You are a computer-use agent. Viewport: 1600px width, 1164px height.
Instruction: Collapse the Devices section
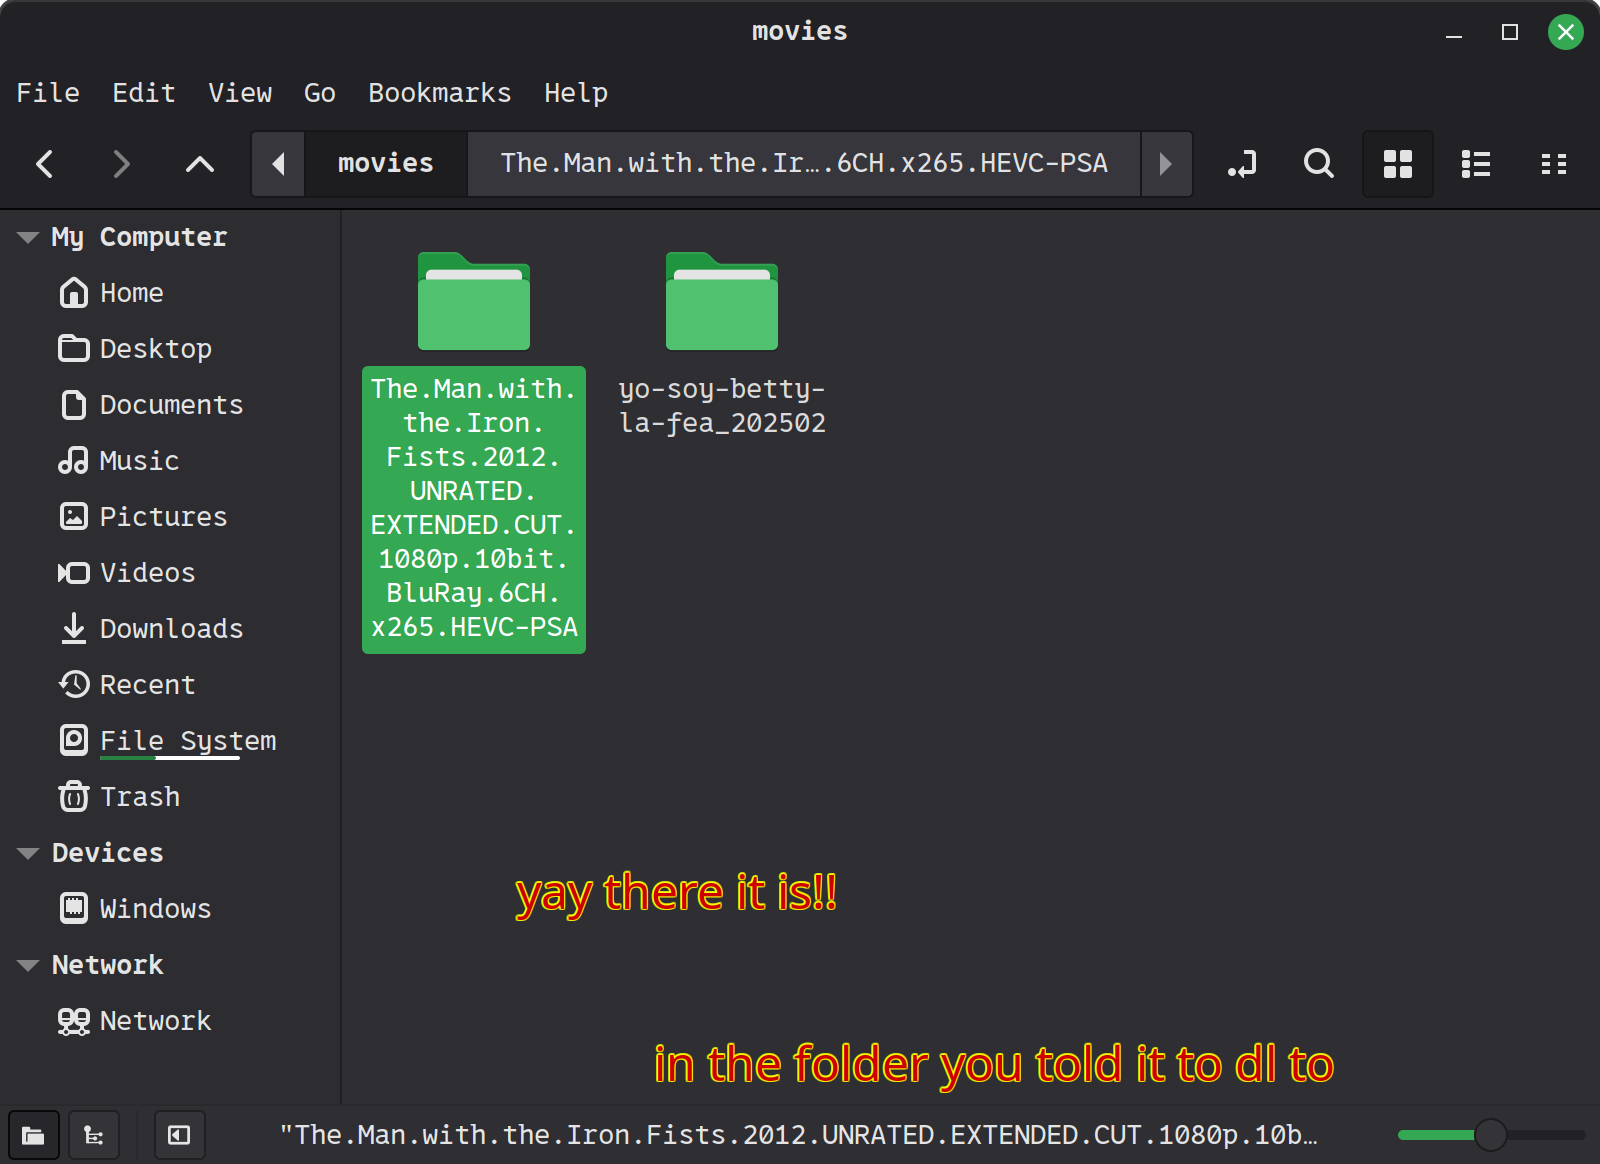(x=28, y=853)
